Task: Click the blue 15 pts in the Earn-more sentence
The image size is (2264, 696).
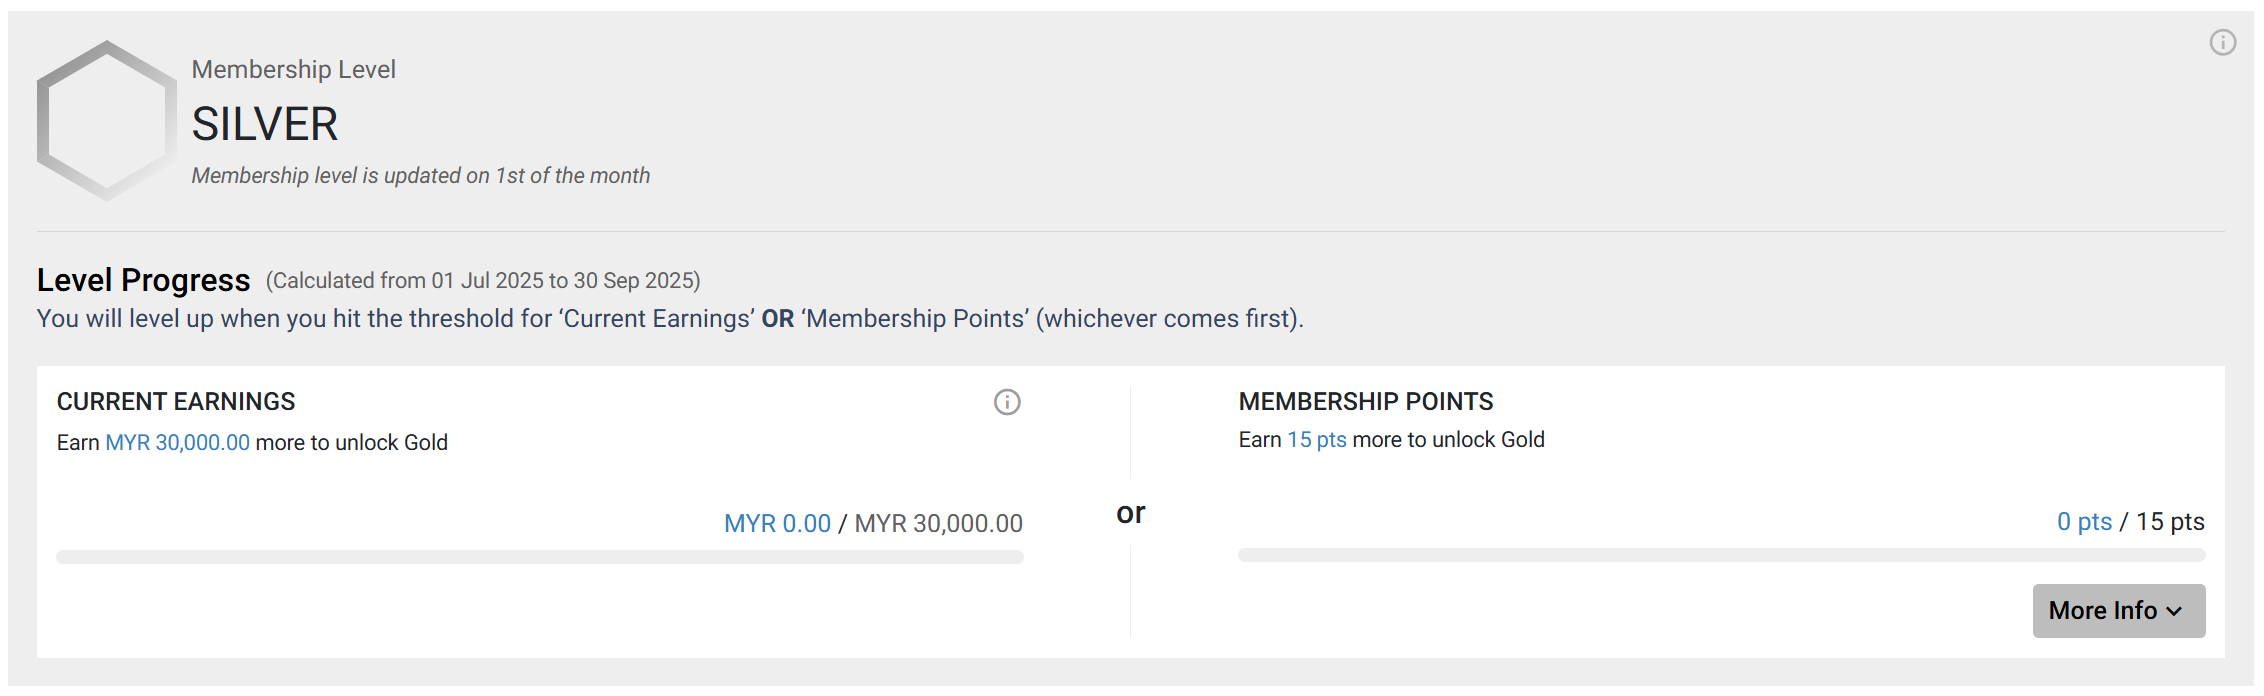Action: (1316, 440)
